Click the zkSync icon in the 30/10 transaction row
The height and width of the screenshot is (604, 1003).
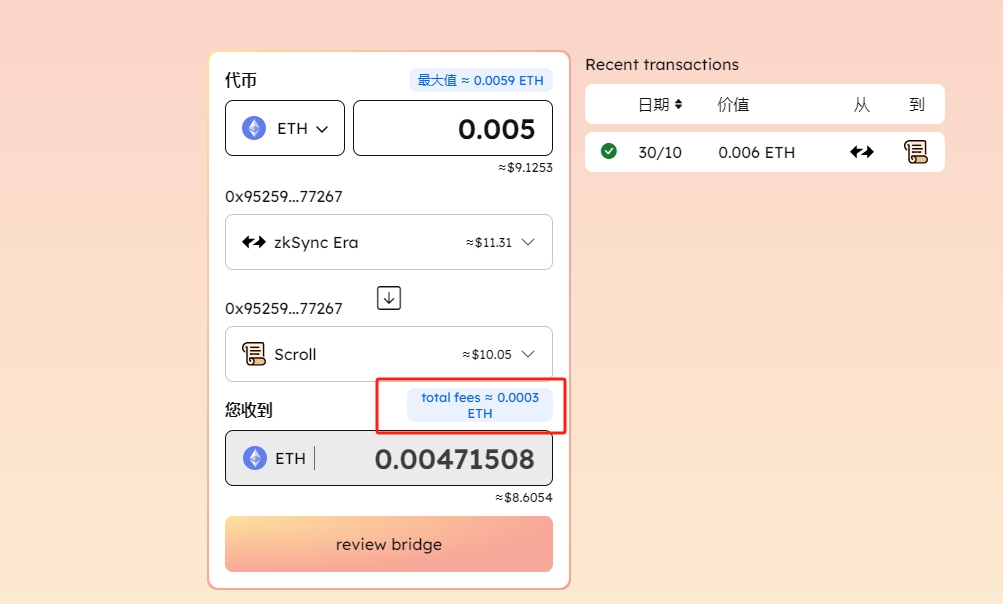point(862,152)
